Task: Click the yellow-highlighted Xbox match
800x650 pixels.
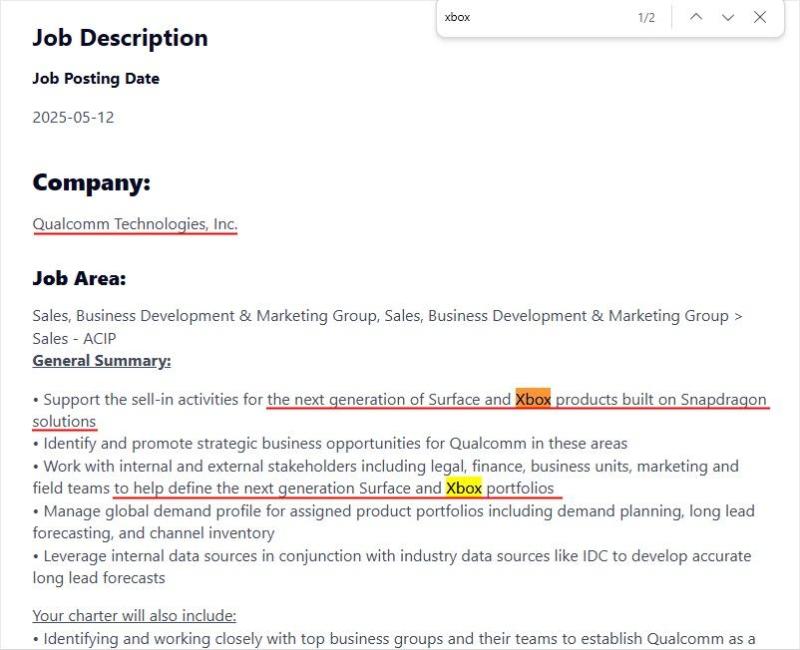Action: click(464, 488)
